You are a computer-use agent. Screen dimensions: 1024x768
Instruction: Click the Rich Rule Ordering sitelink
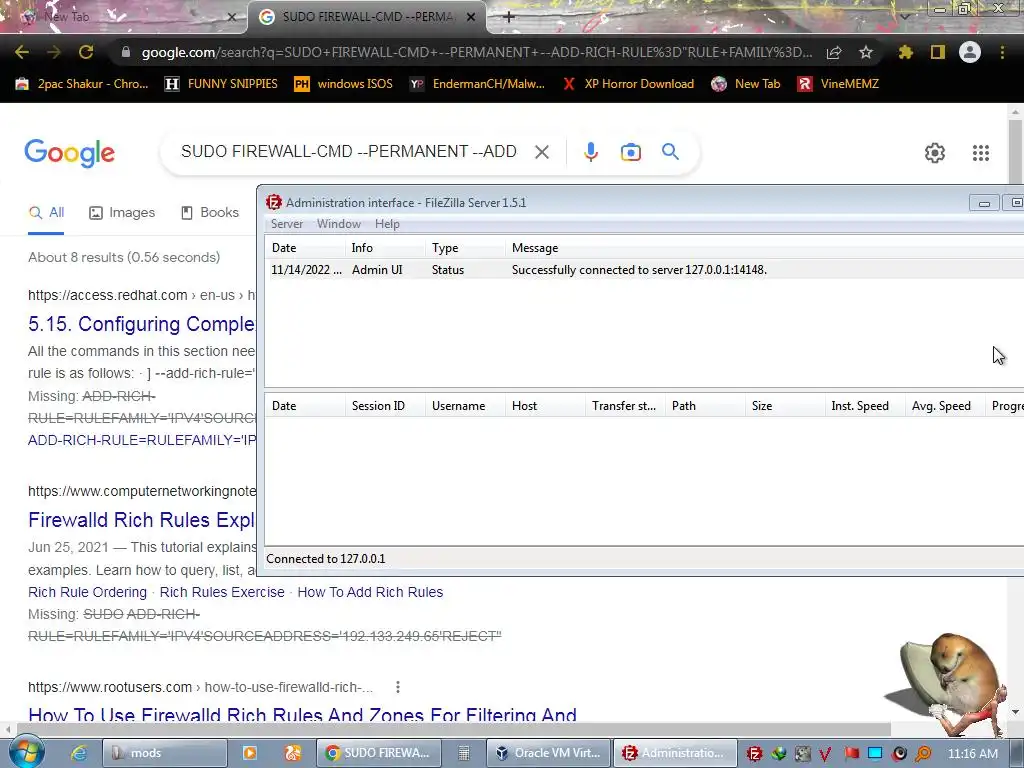pyautogui.click(x=88, y=592)
